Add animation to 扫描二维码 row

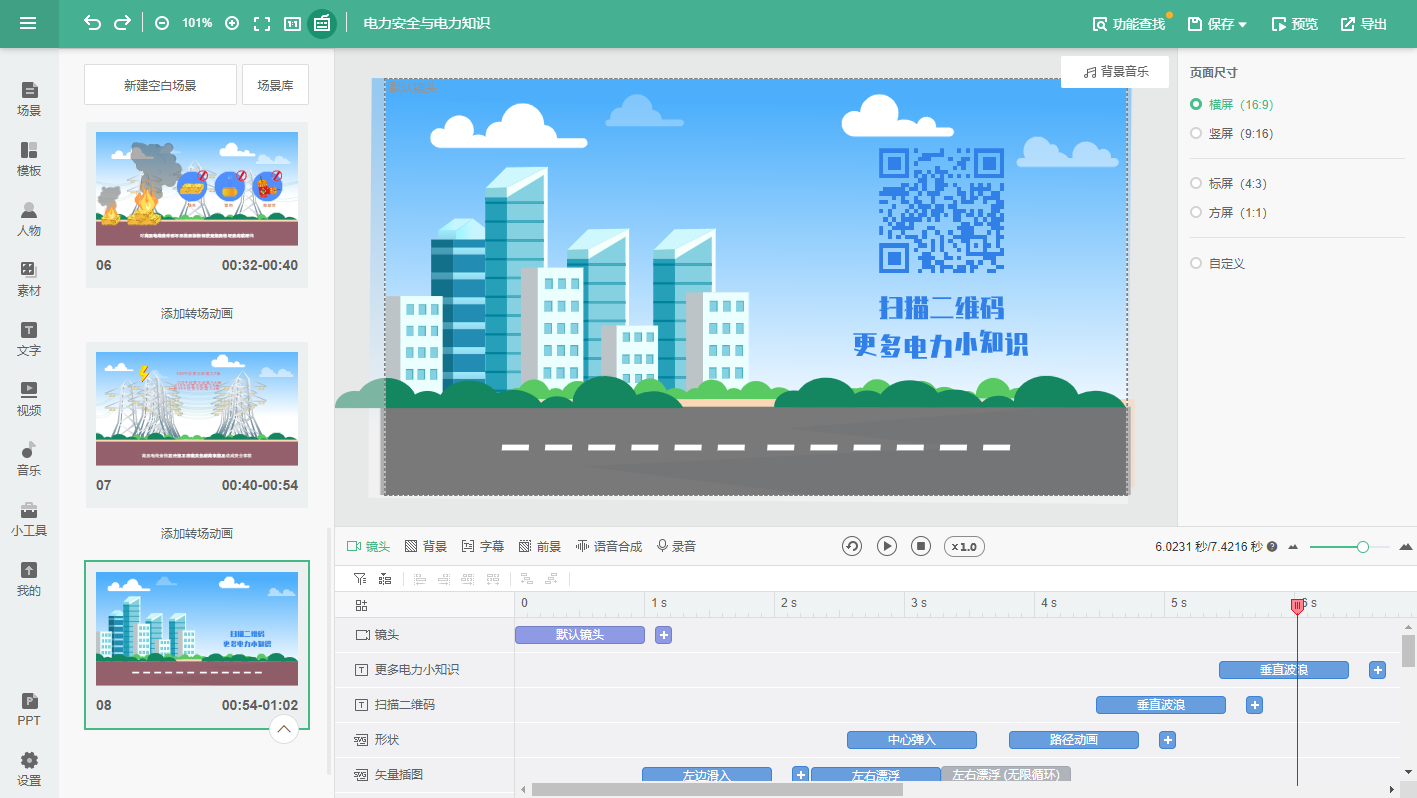[x=1254, y=705]
